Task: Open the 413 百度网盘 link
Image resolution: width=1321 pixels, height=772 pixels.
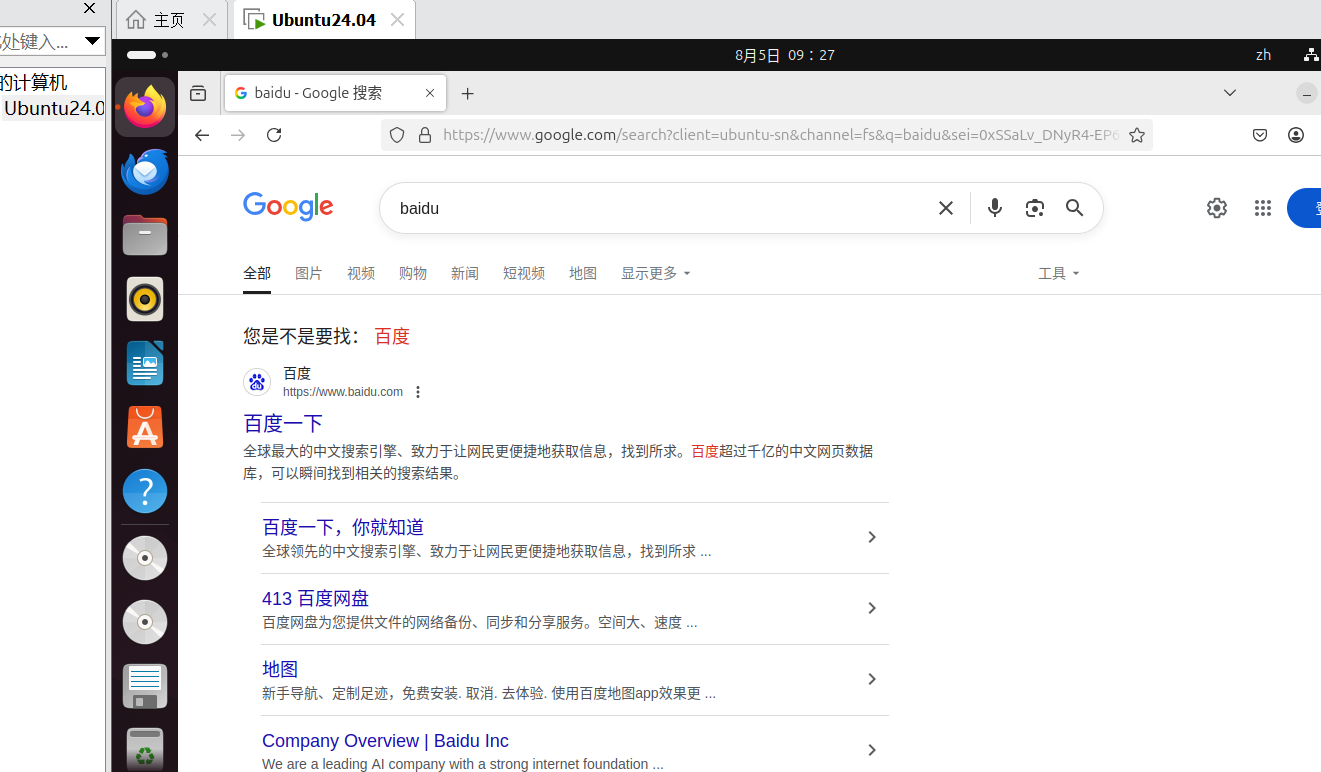Action: pyautogui.click(x=315, y=598)
